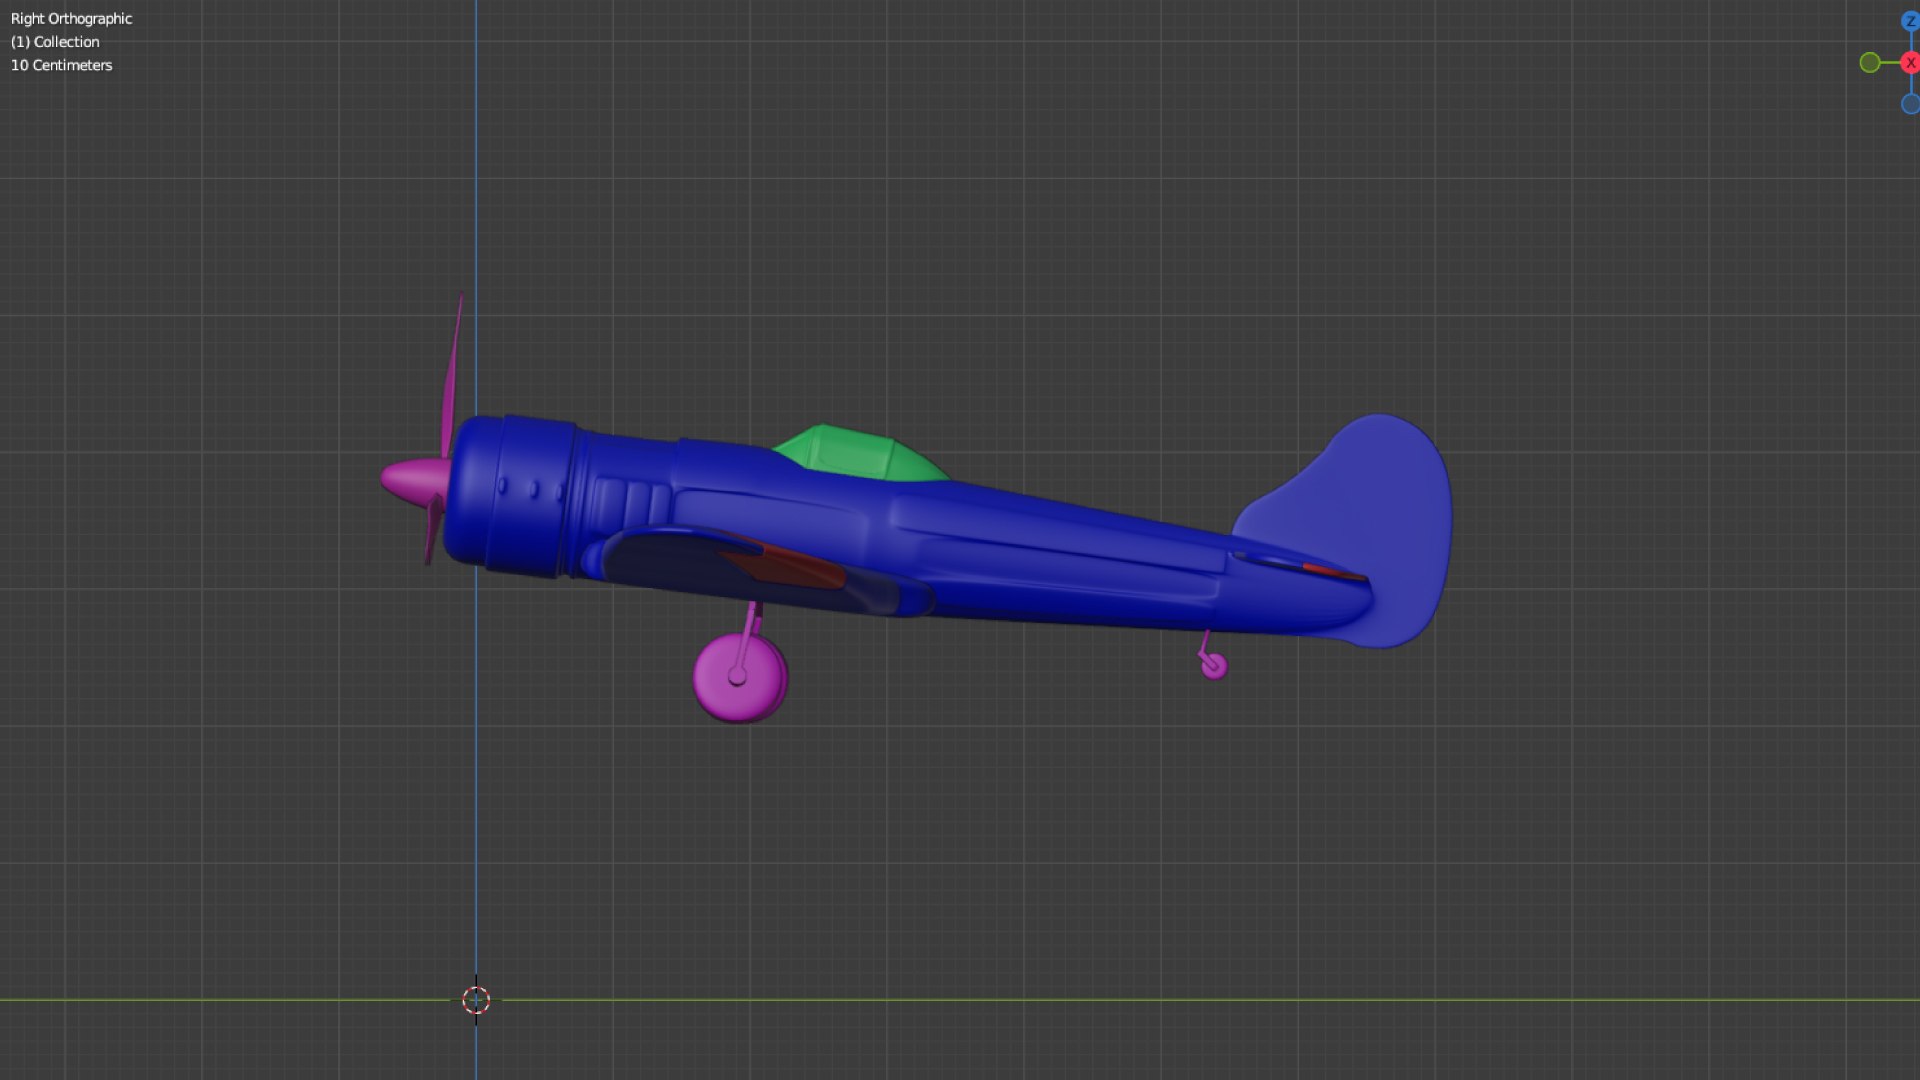Click the red X axis gizmo circle
Screen dimensions: 1920x1080
pos(1910,63)
